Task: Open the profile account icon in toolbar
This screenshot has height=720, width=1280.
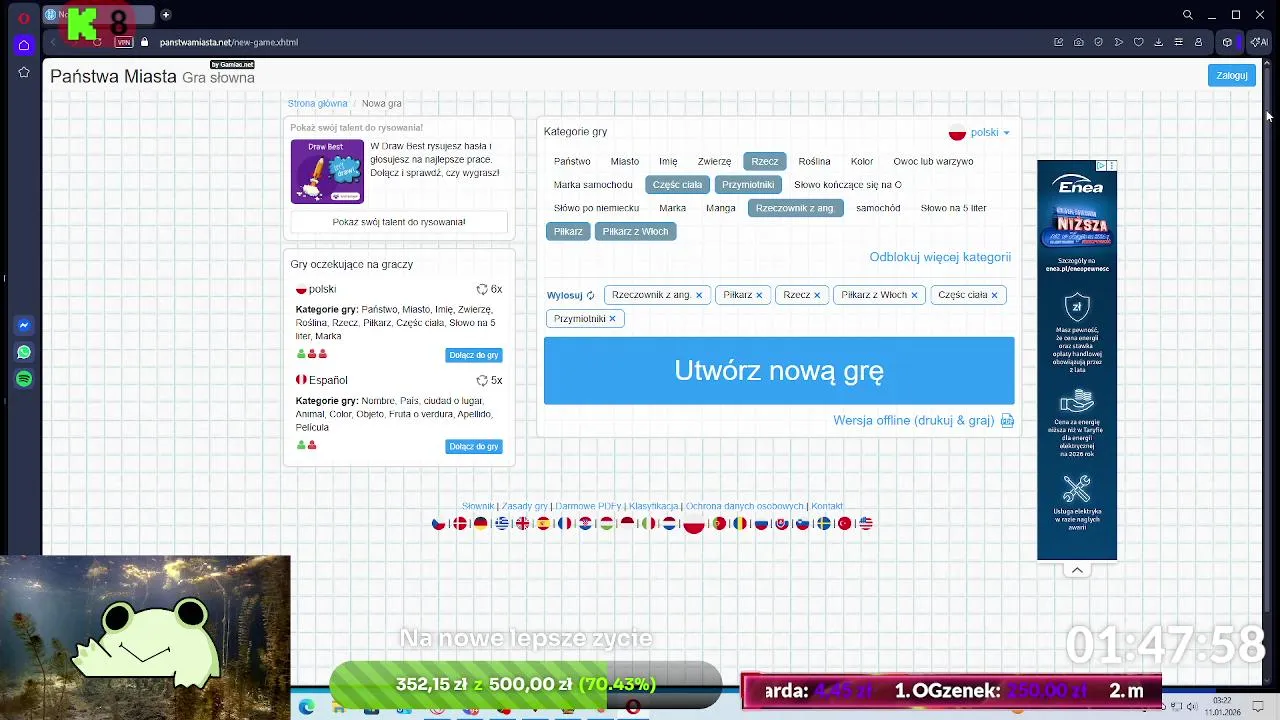Action: (x=1198, y=42)
